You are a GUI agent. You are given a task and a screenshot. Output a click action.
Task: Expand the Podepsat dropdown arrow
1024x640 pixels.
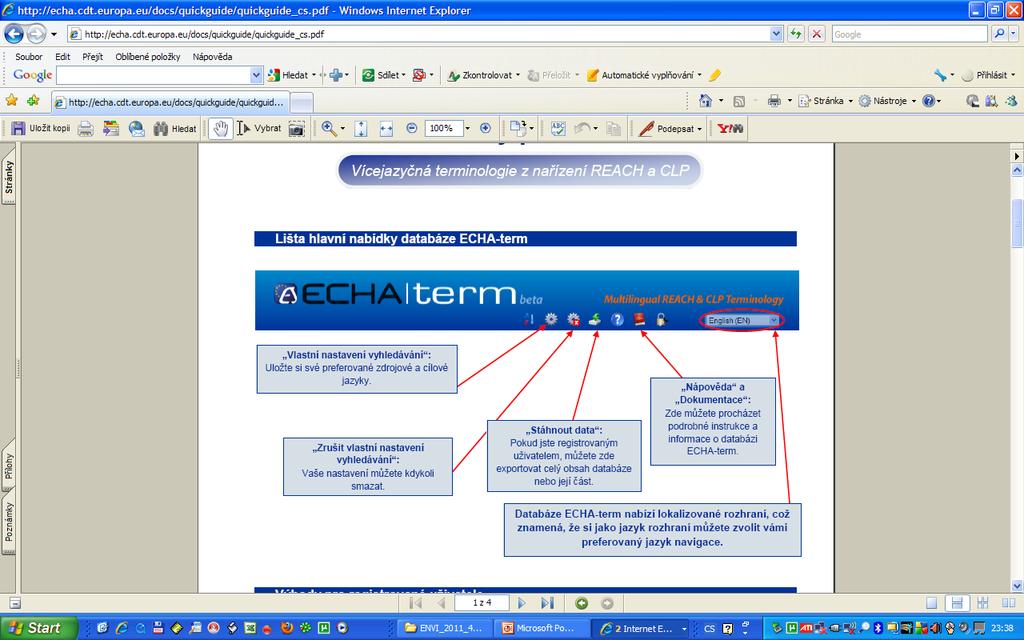pyautogui.click(x=699, y=129)
